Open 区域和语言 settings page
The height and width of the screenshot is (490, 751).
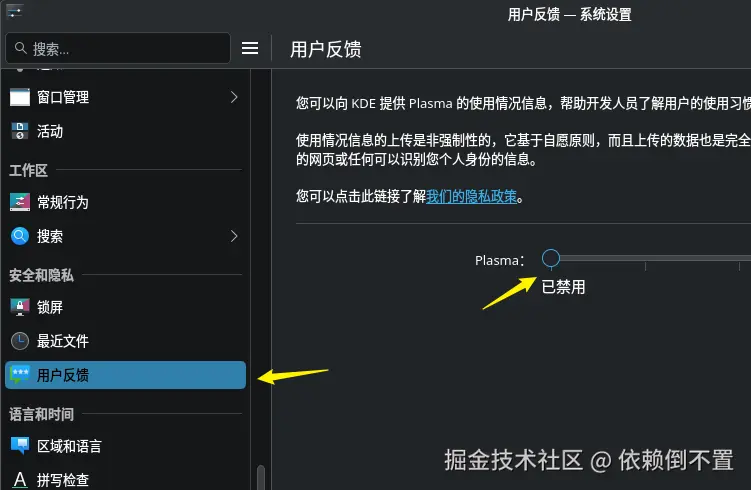(x=125, y=446)
